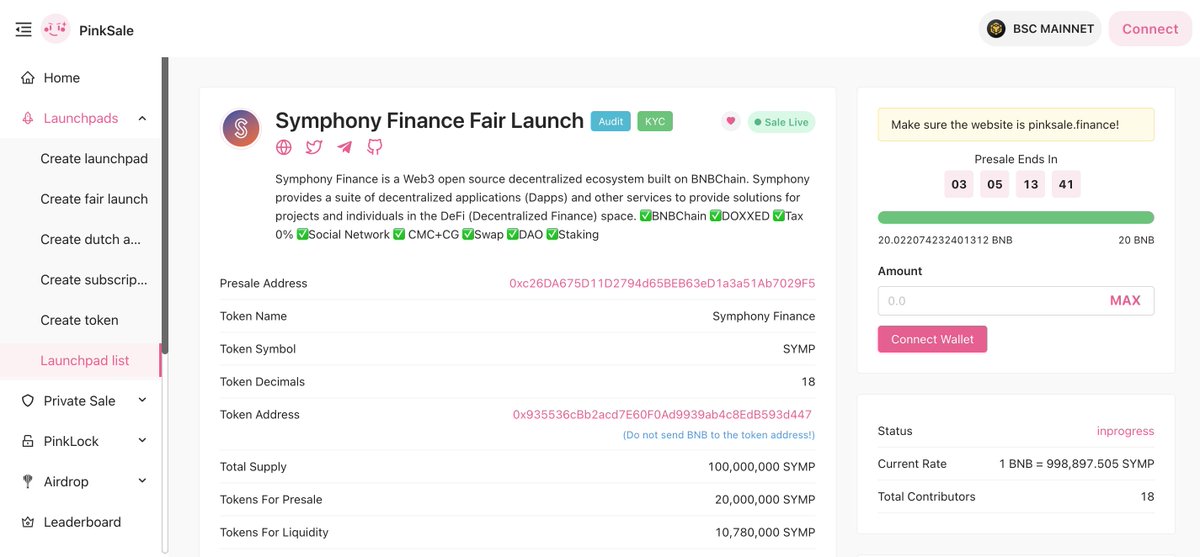Image resolution: width=1200 pixels, height=557 pixels.
Task: Click the Connect Wallet button
Action: (x=932, y=339)
